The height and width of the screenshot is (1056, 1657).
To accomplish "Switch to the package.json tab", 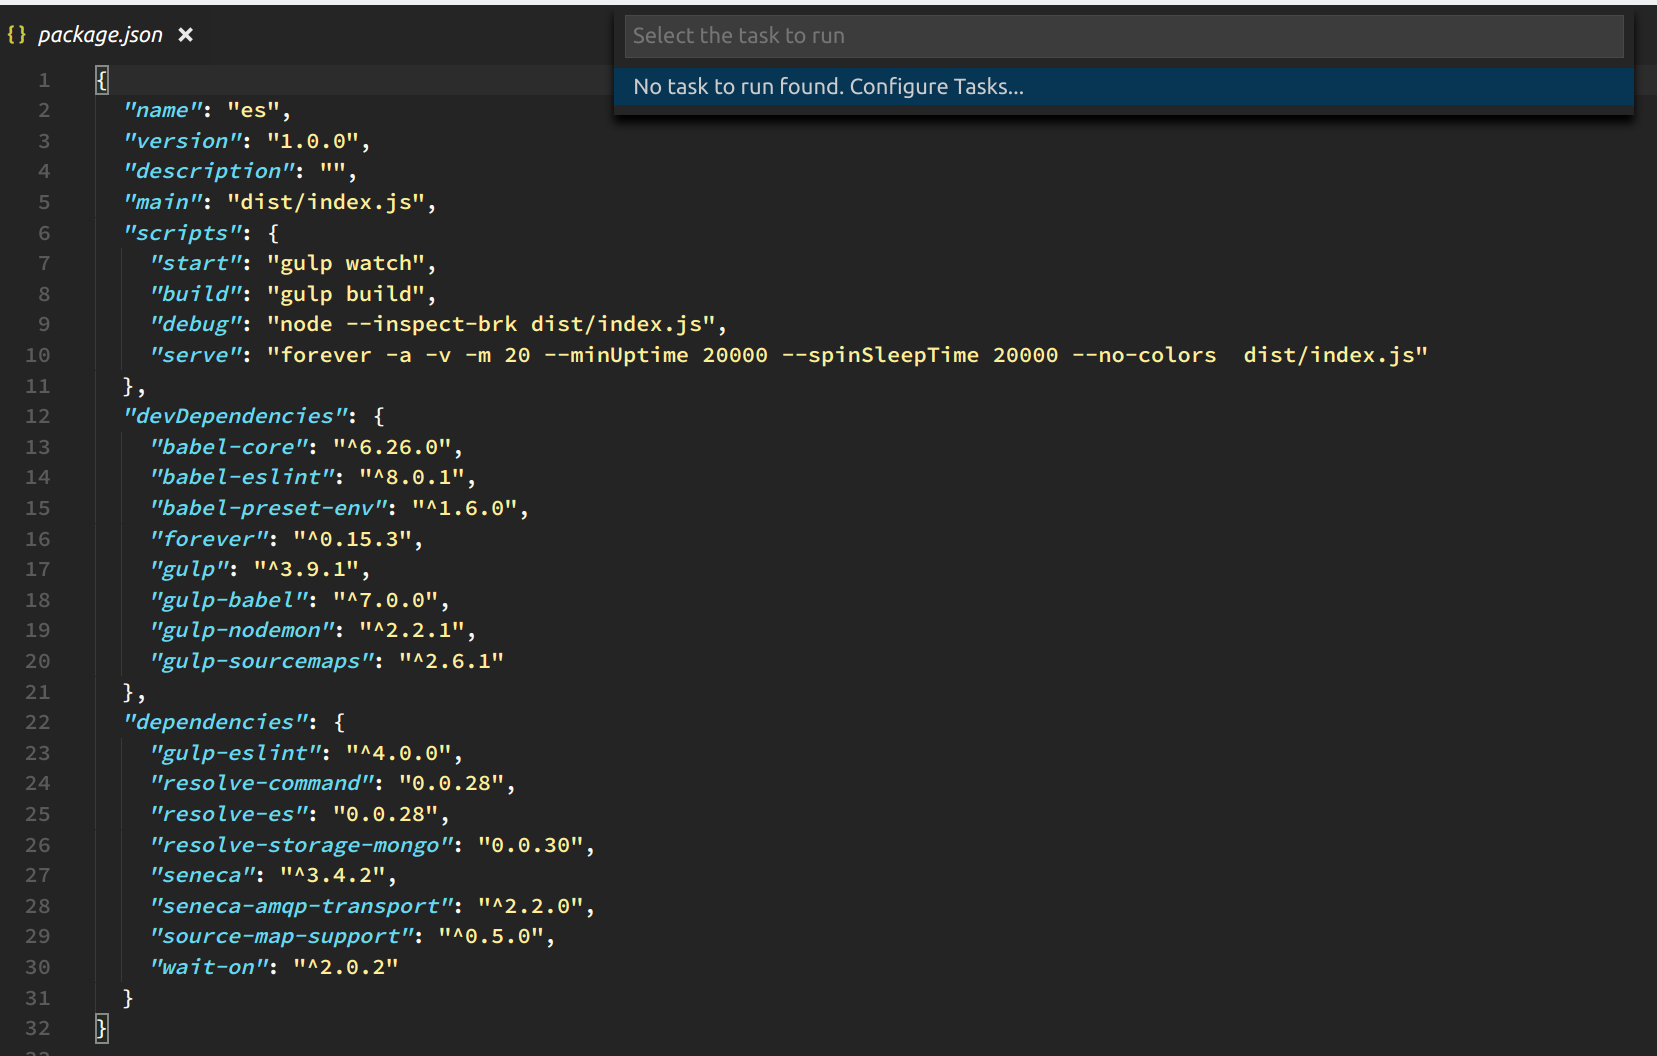I will pyautogui.click(x=100, y=34).
